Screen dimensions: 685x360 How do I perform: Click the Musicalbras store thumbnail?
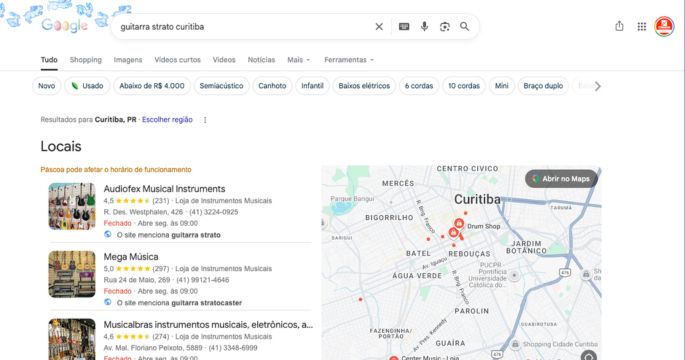(x=72, y=339)
